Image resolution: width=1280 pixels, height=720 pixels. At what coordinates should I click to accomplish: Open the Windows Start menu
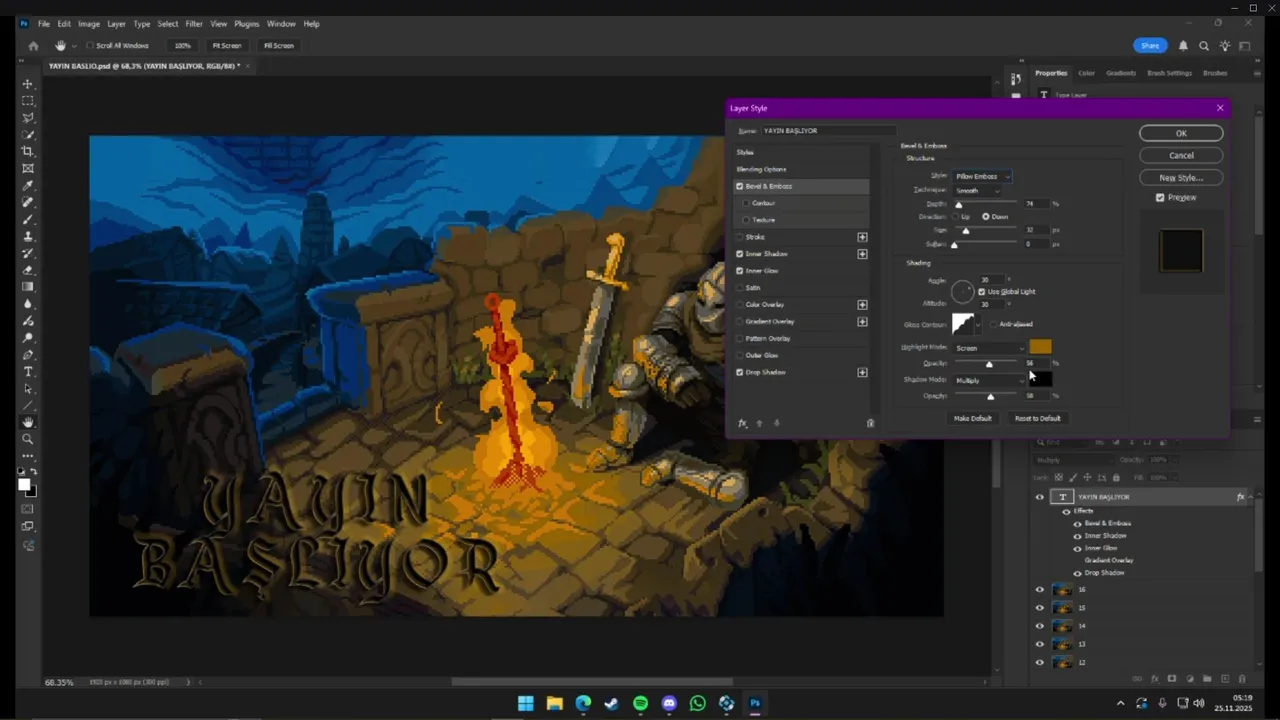tap(525, 703)
